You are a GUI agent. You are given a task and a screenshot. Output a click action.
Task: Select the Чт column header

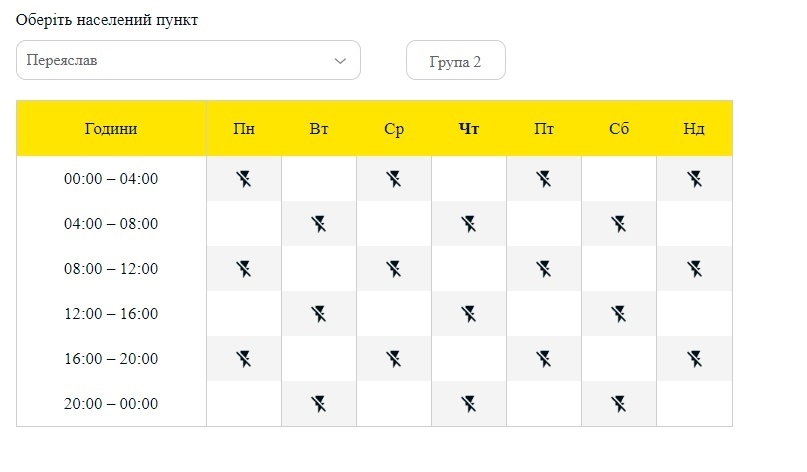(469, 128)
